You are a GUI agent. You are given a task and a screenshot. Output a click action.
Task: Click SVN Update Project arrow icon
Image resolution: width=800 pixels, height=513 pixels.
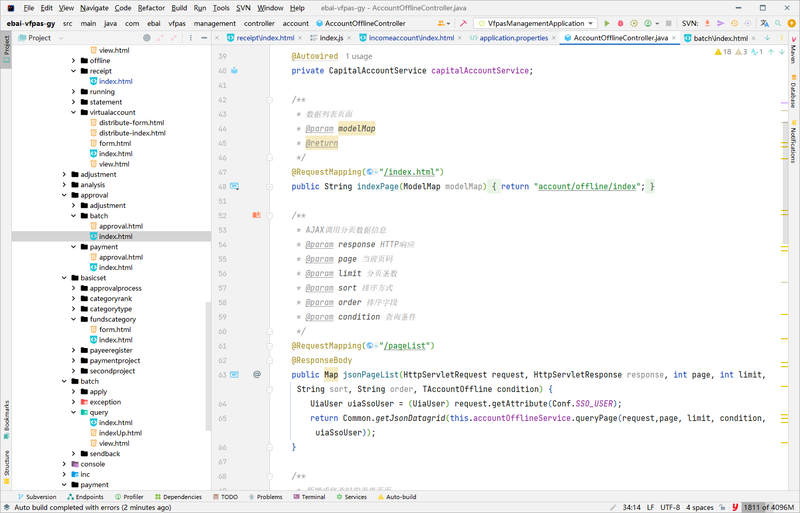click(708, 22)
